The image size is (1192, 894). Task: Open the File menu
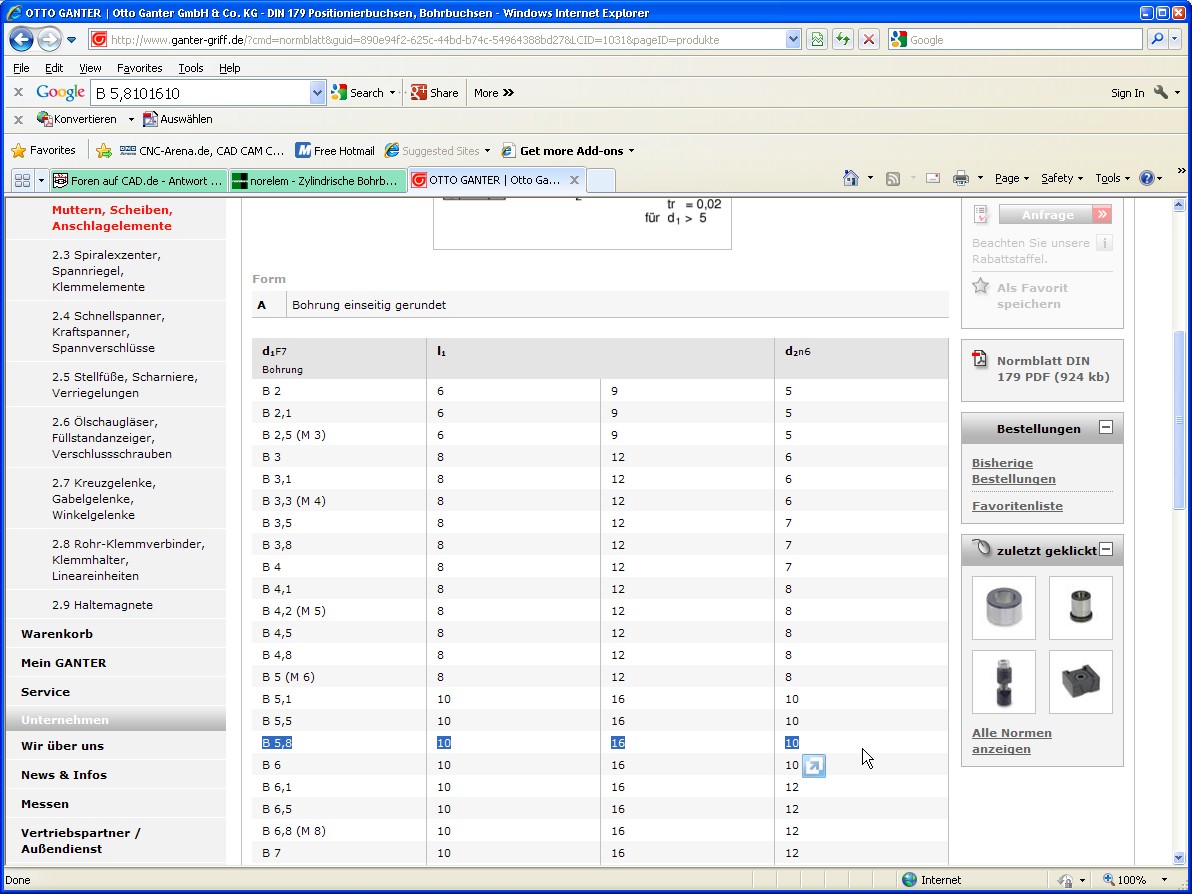[x=21, y=68]
